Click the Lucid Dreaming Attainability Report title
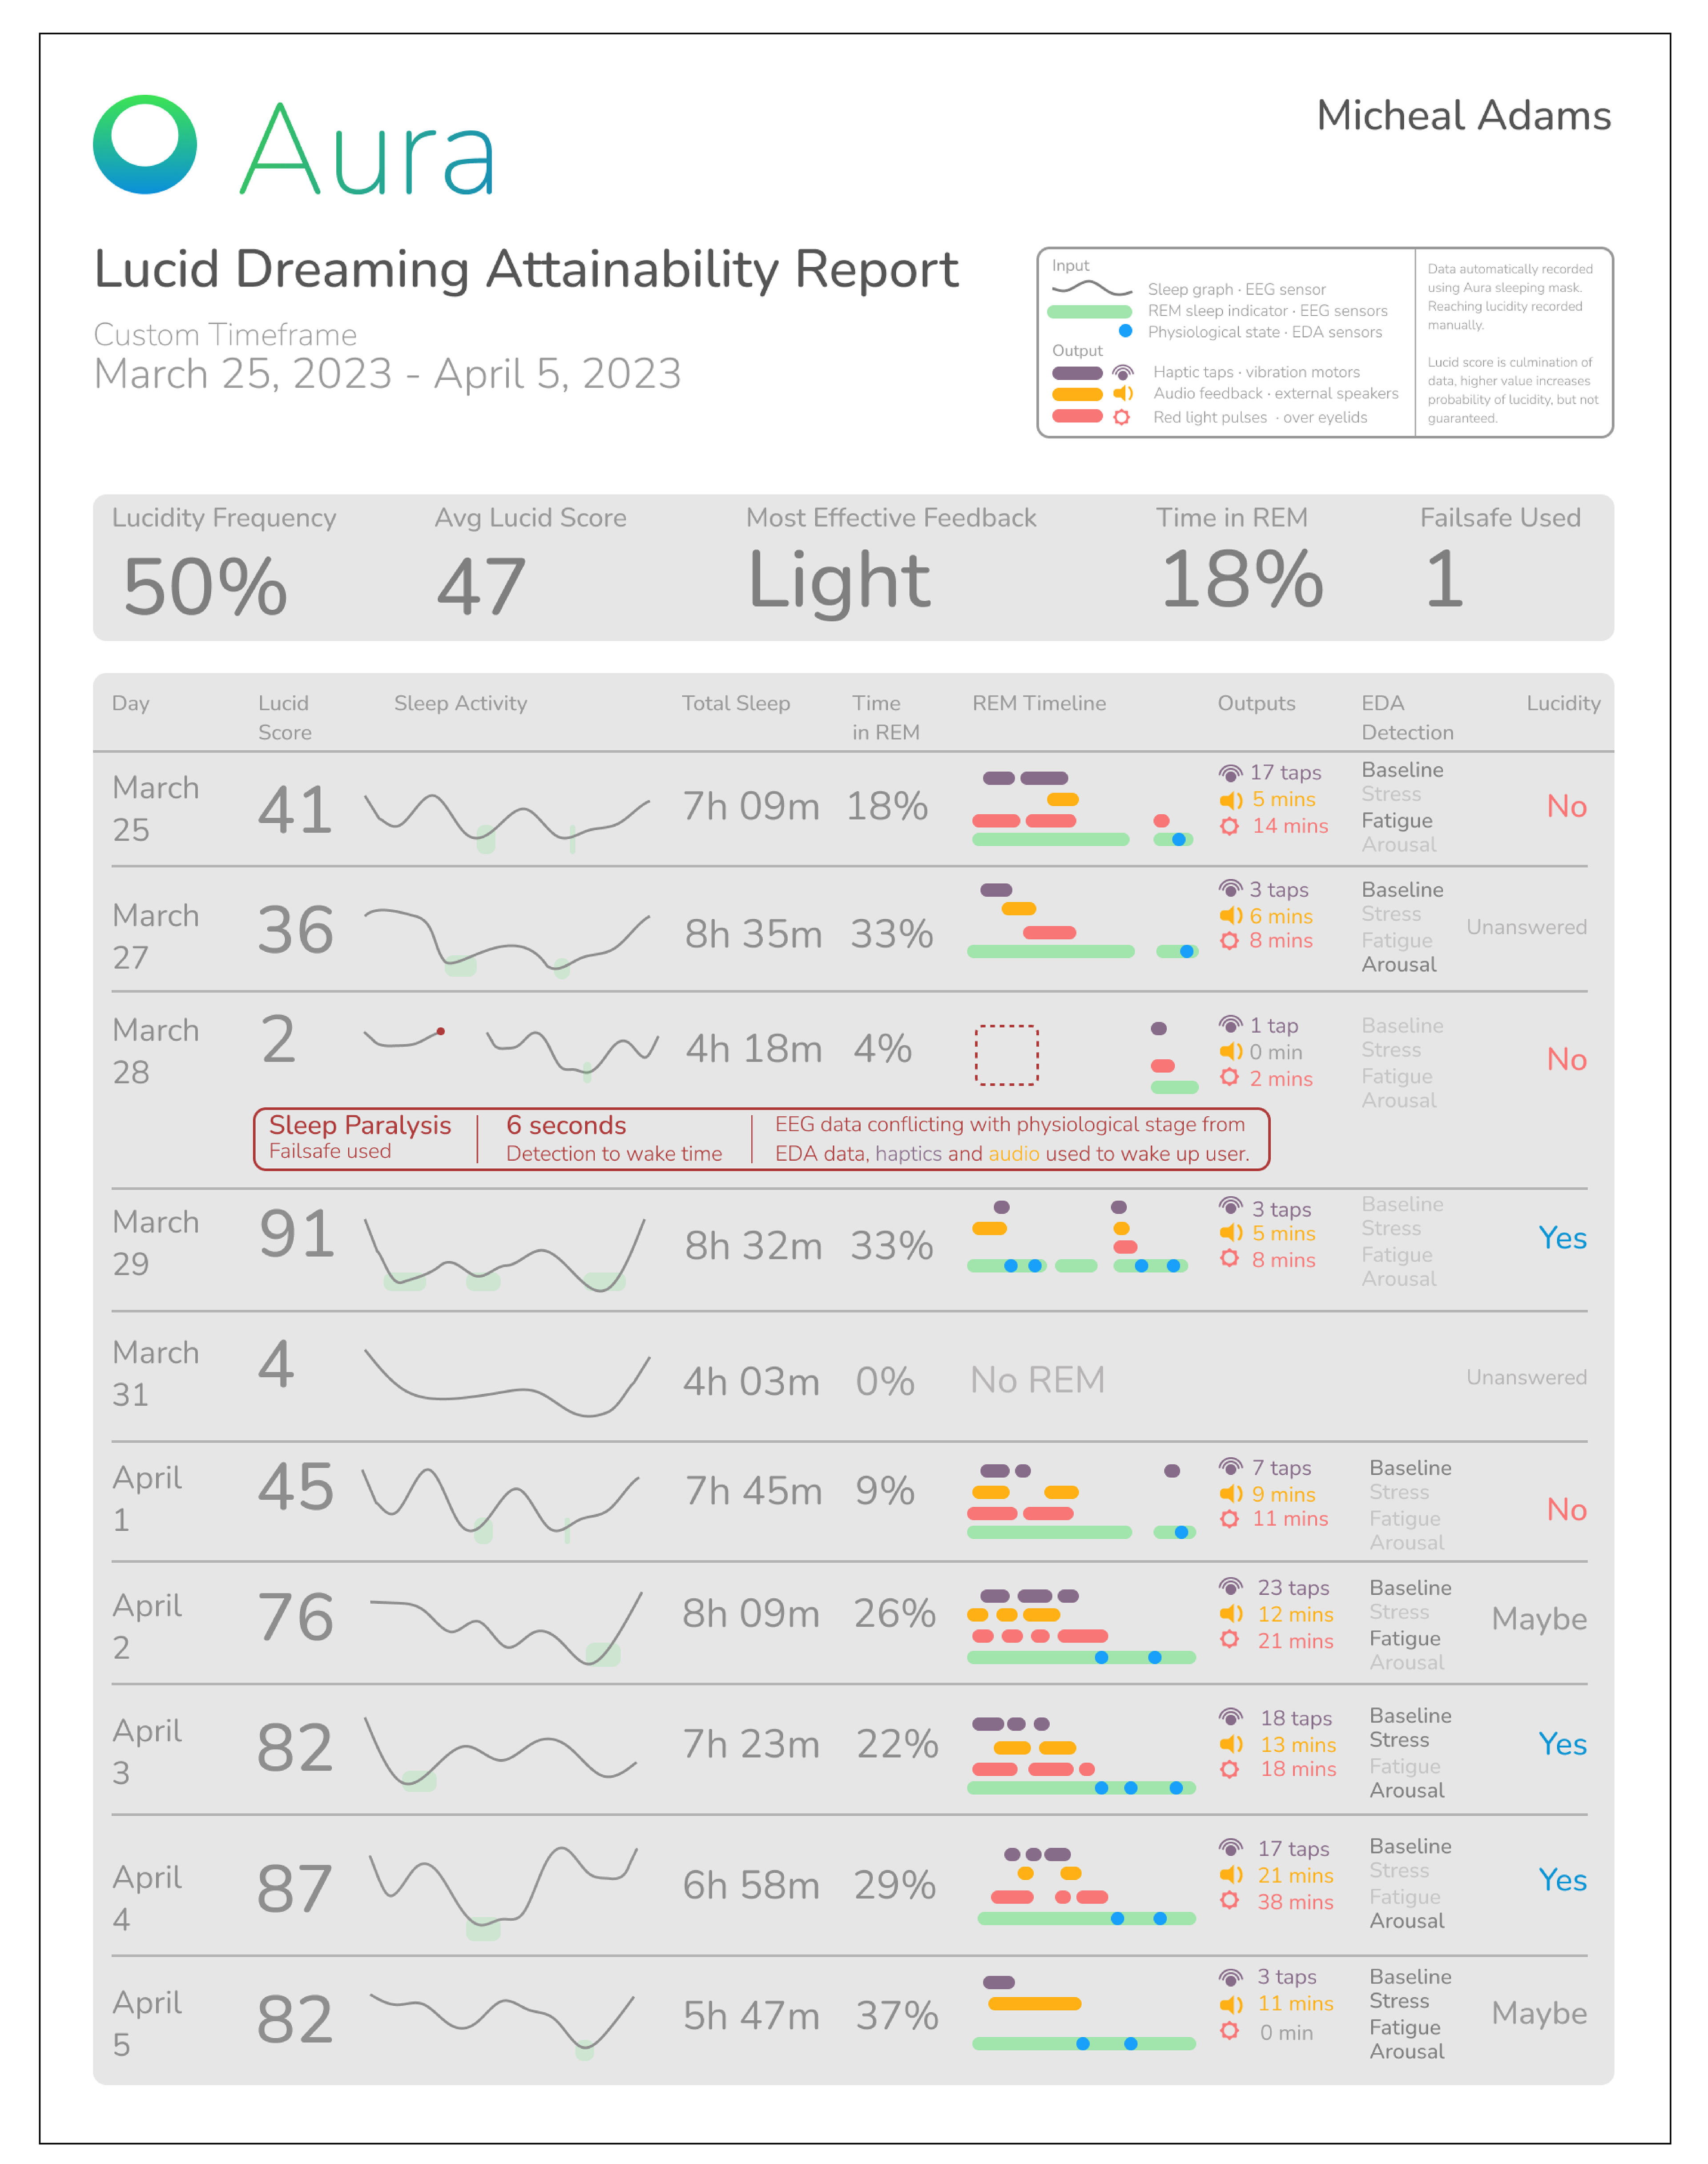This screenshot has width=1708, height=2164. point(526,270)
